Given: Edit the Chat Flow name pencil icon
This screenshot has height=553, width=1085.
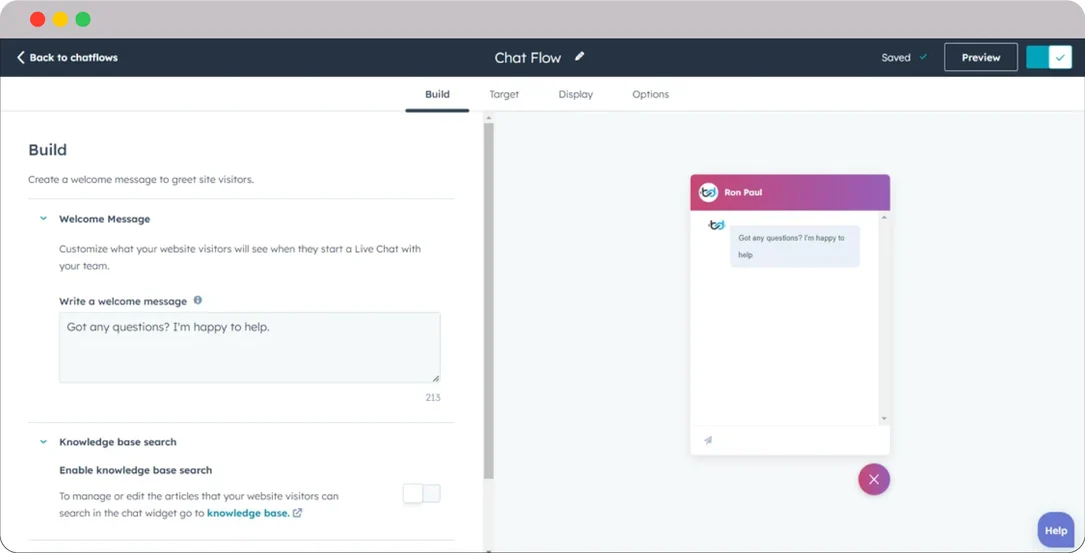Looking at the screenshot, I should [x=579, y=57].
